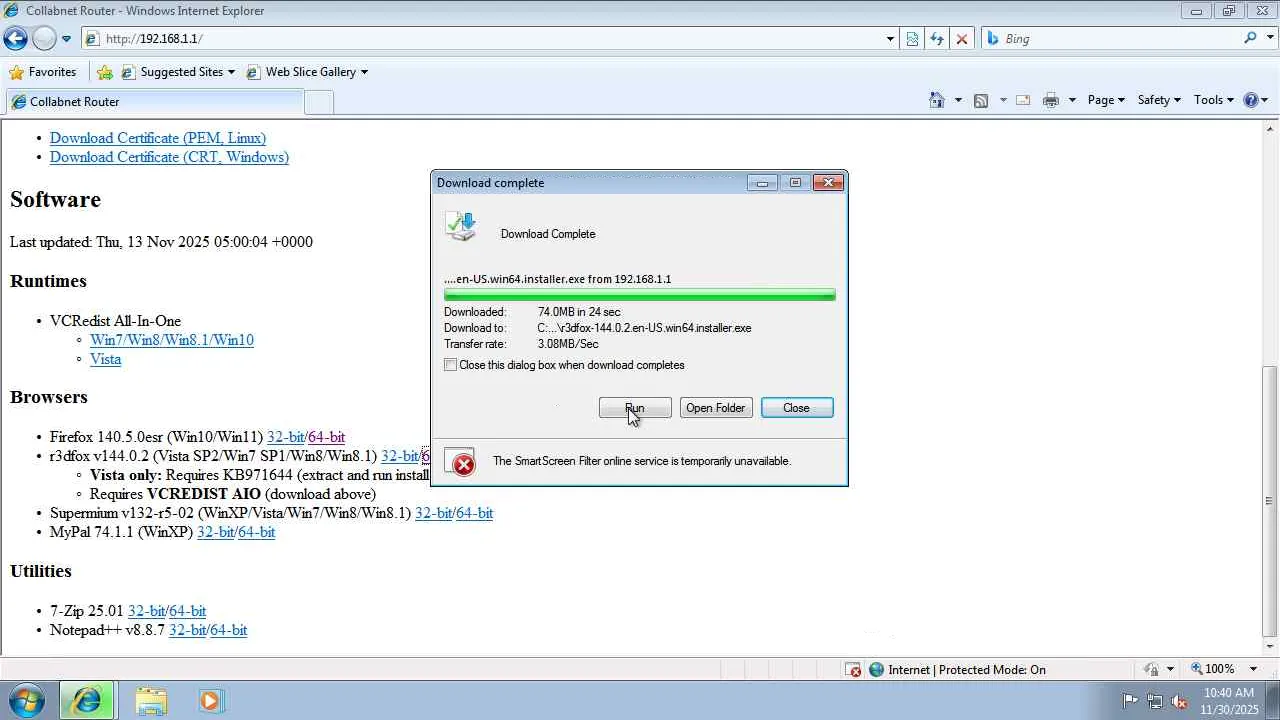Follow the Win7/Win8/Win8.1/Win10 VCRedist link
This screenshot has width=1280, height=720.
(x=172, y=340)
